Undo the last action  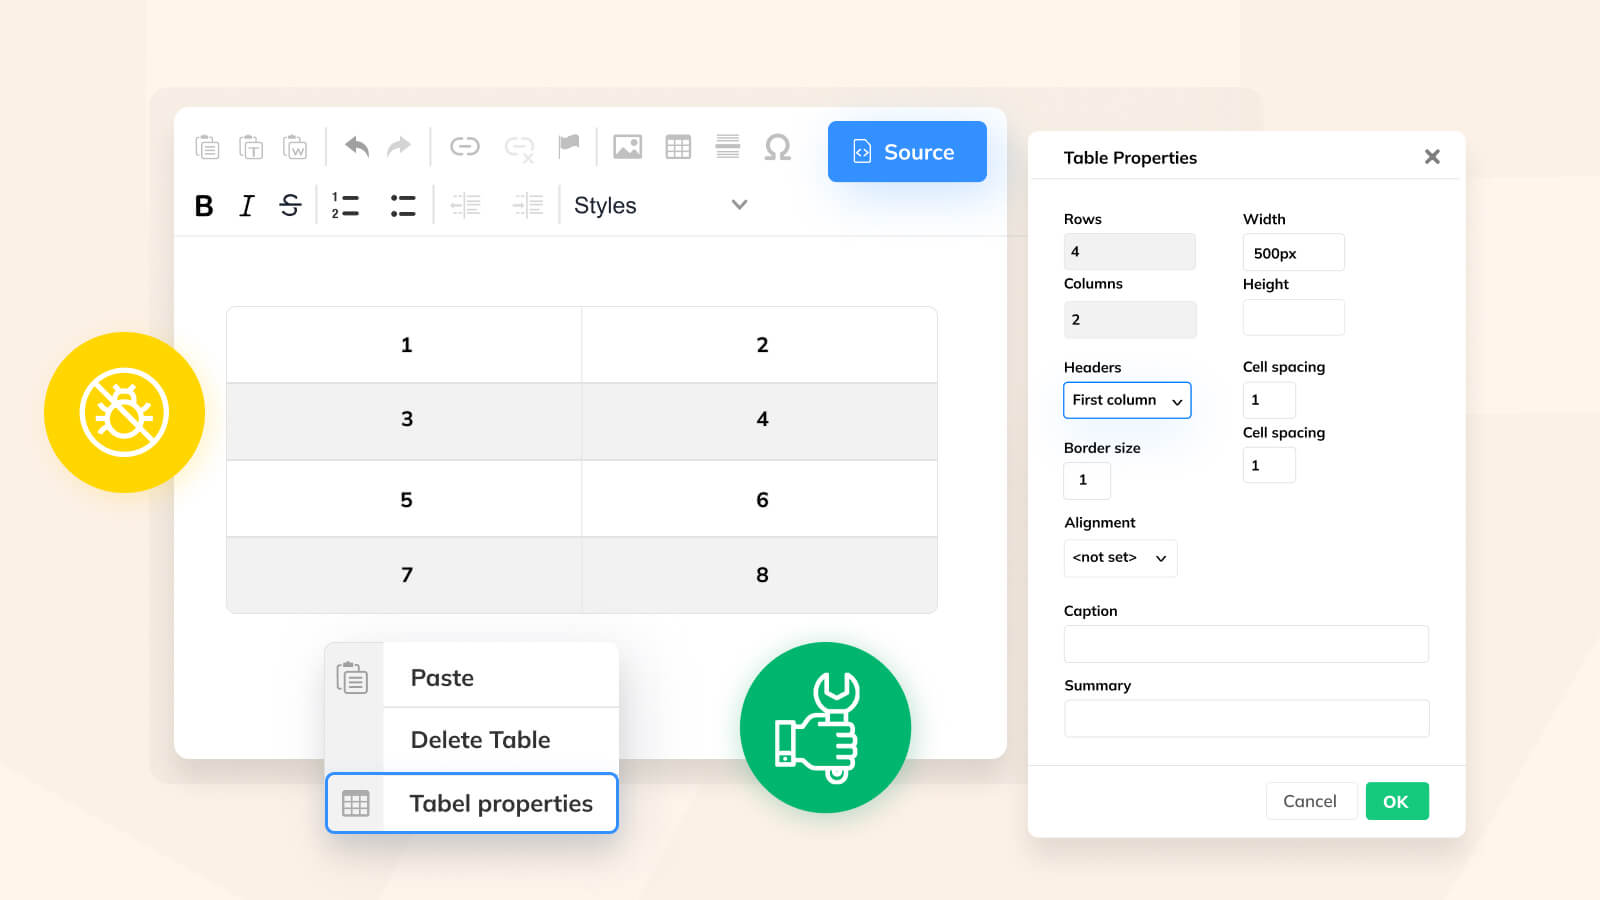357,147
